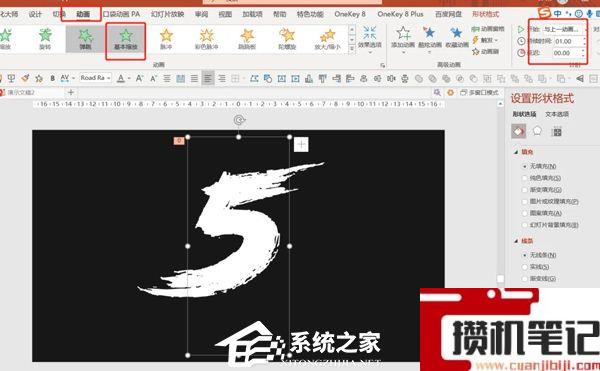
Task: Click the size and properties icon
Action: pyautogui.click(x=557, y=132)
